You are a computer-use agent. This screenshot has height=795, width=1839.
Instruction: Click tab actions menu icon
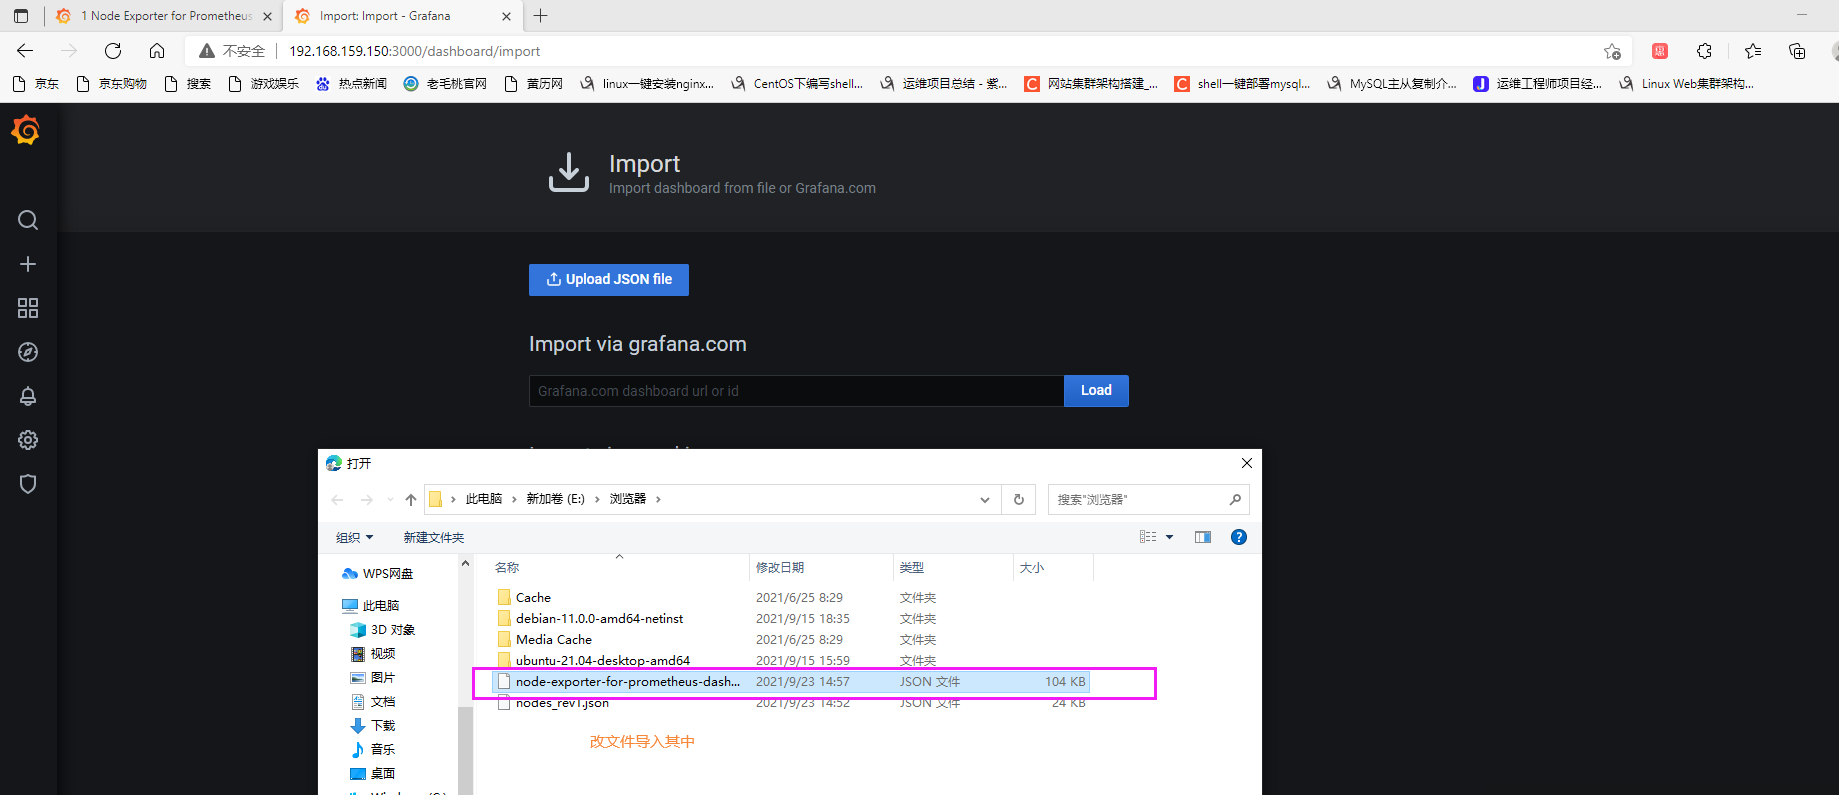(21, 16)
